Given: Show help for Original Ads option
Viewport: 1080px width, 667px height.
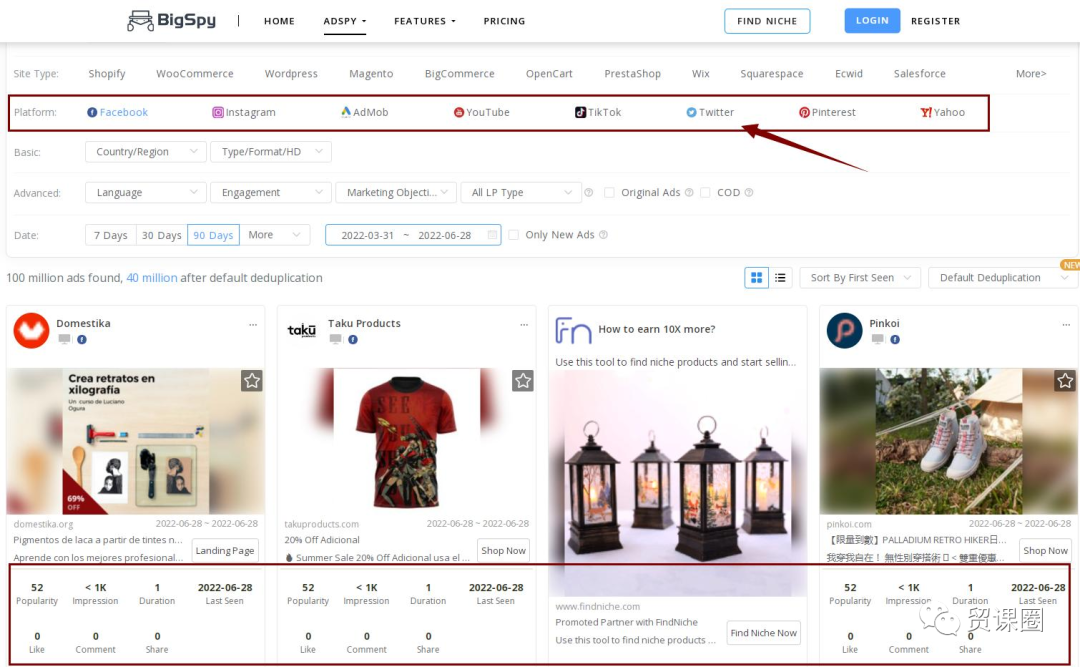Looking at the screenshot, I should (x=689, y=193).
